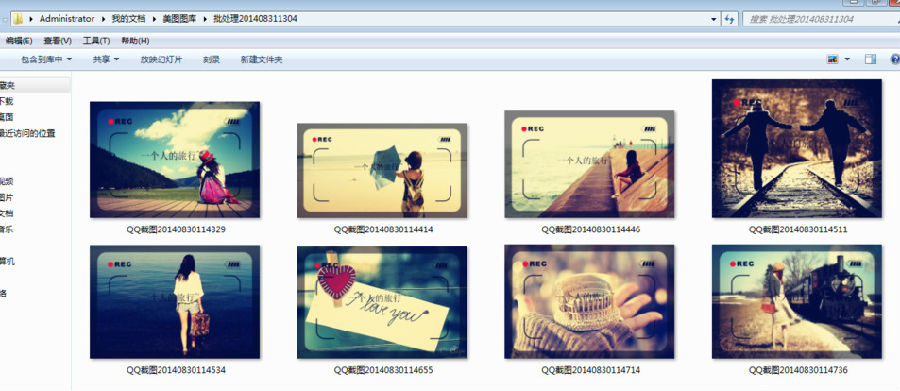Open help with the question mark icon

895,59
